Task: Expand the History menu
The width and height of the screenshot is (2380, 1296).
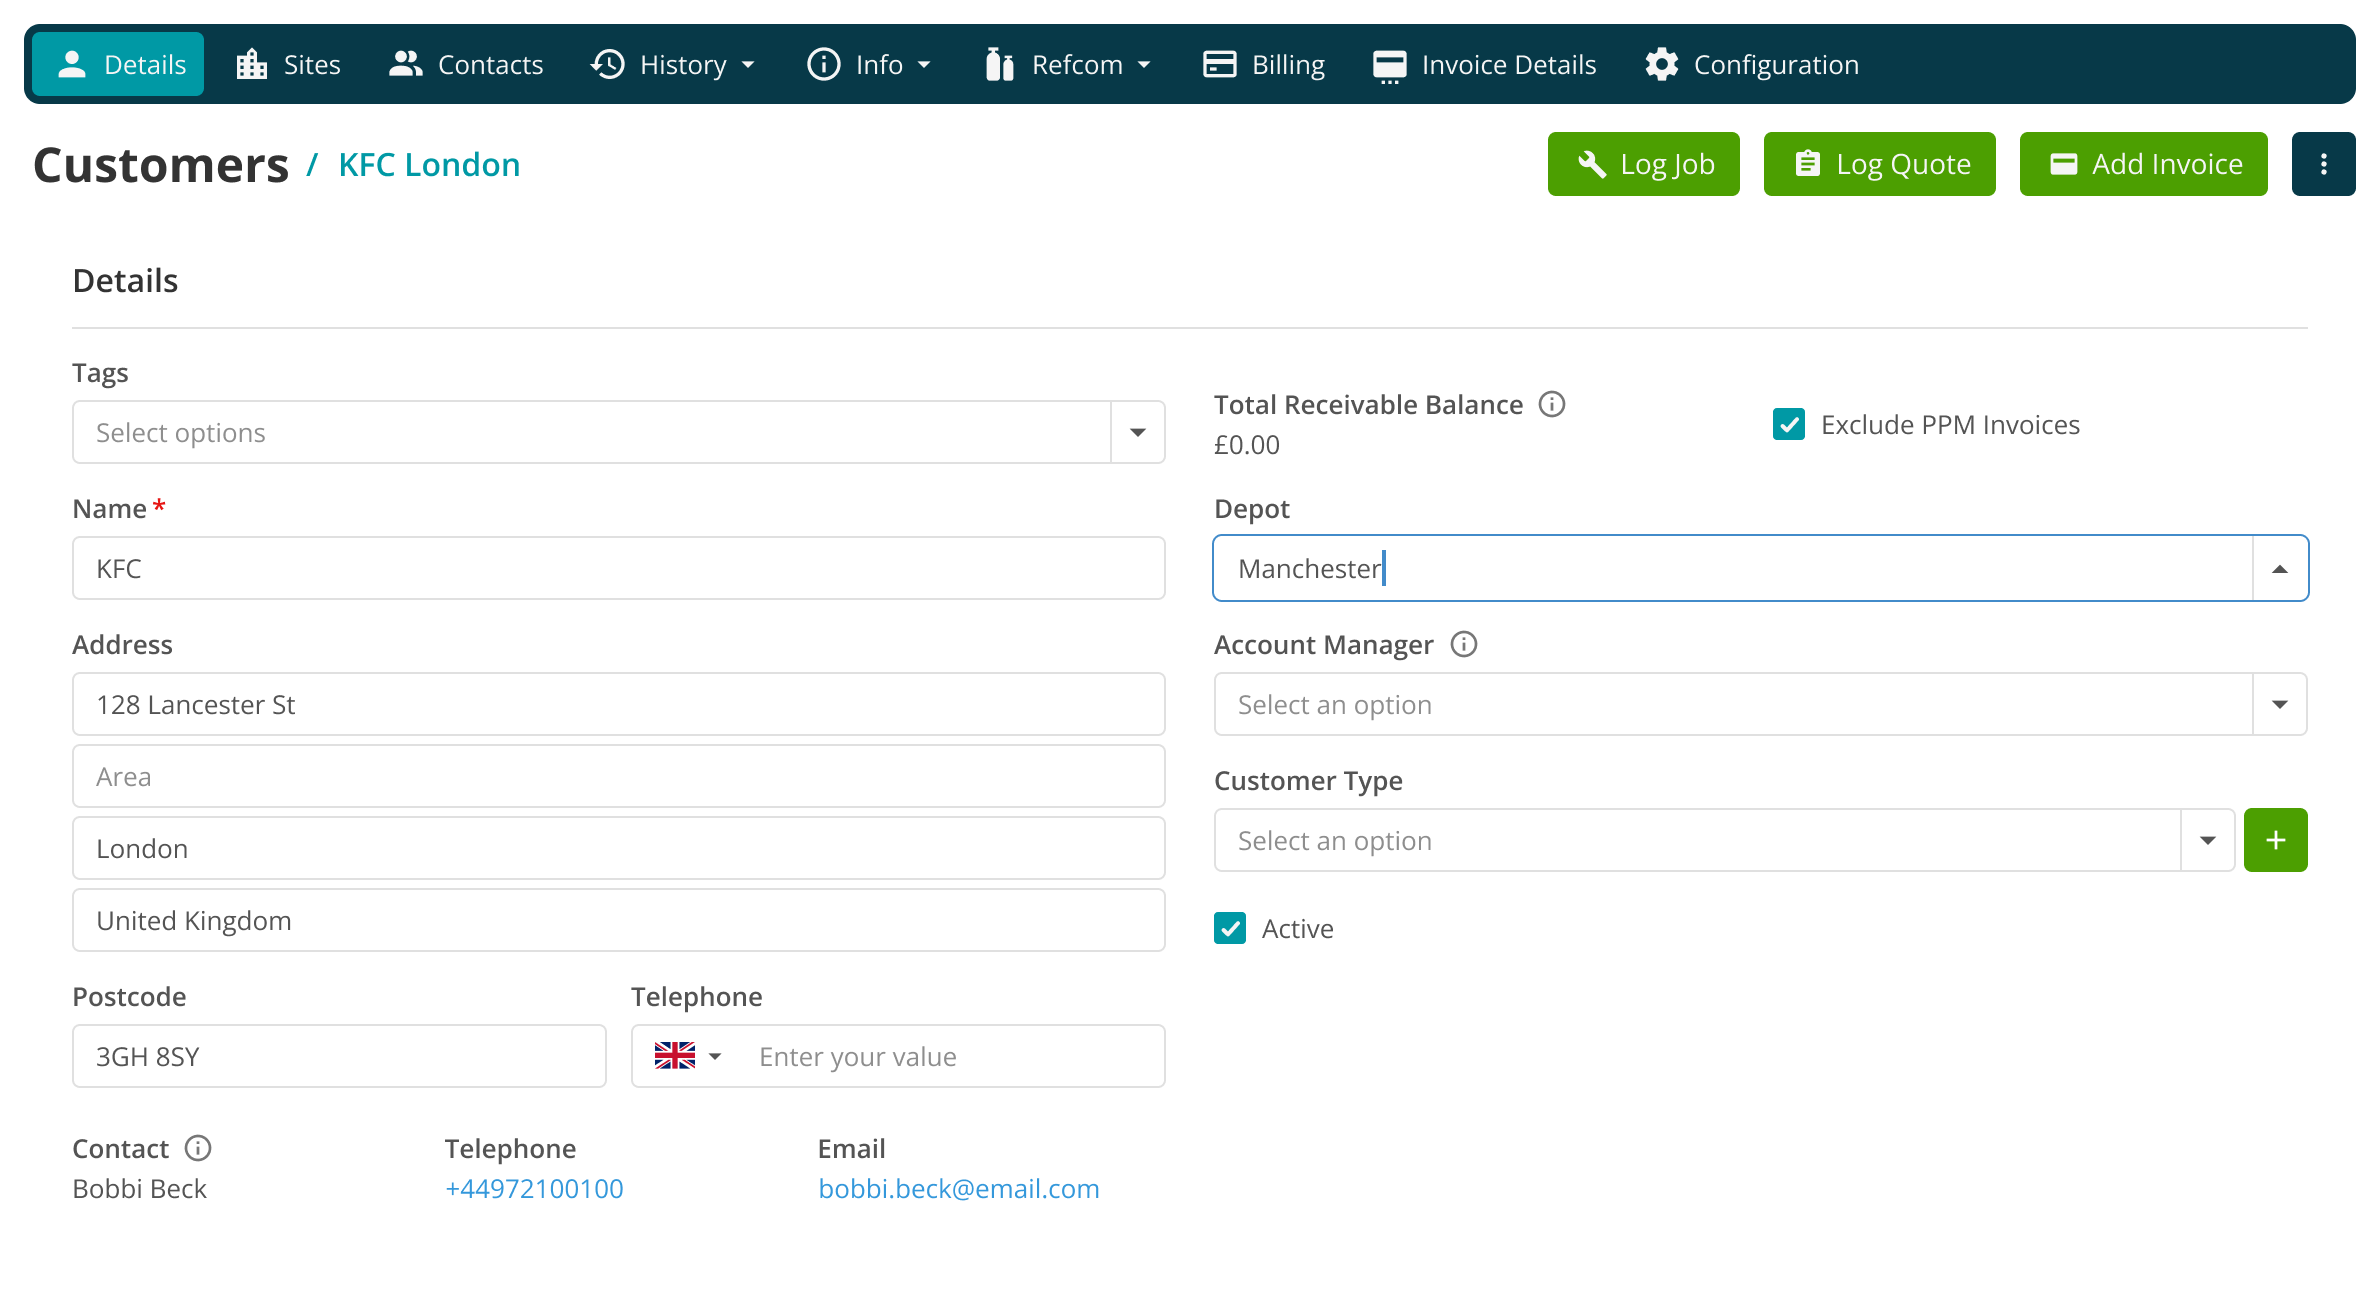Action: point(673,64)
